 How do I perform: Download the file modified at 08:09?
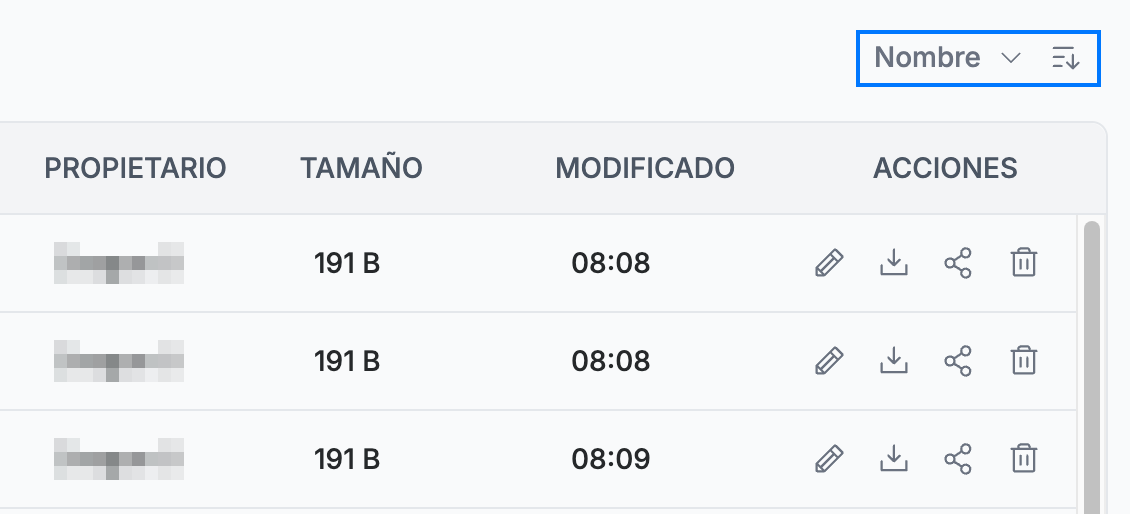pyautogui.click(x=894, y=458)
